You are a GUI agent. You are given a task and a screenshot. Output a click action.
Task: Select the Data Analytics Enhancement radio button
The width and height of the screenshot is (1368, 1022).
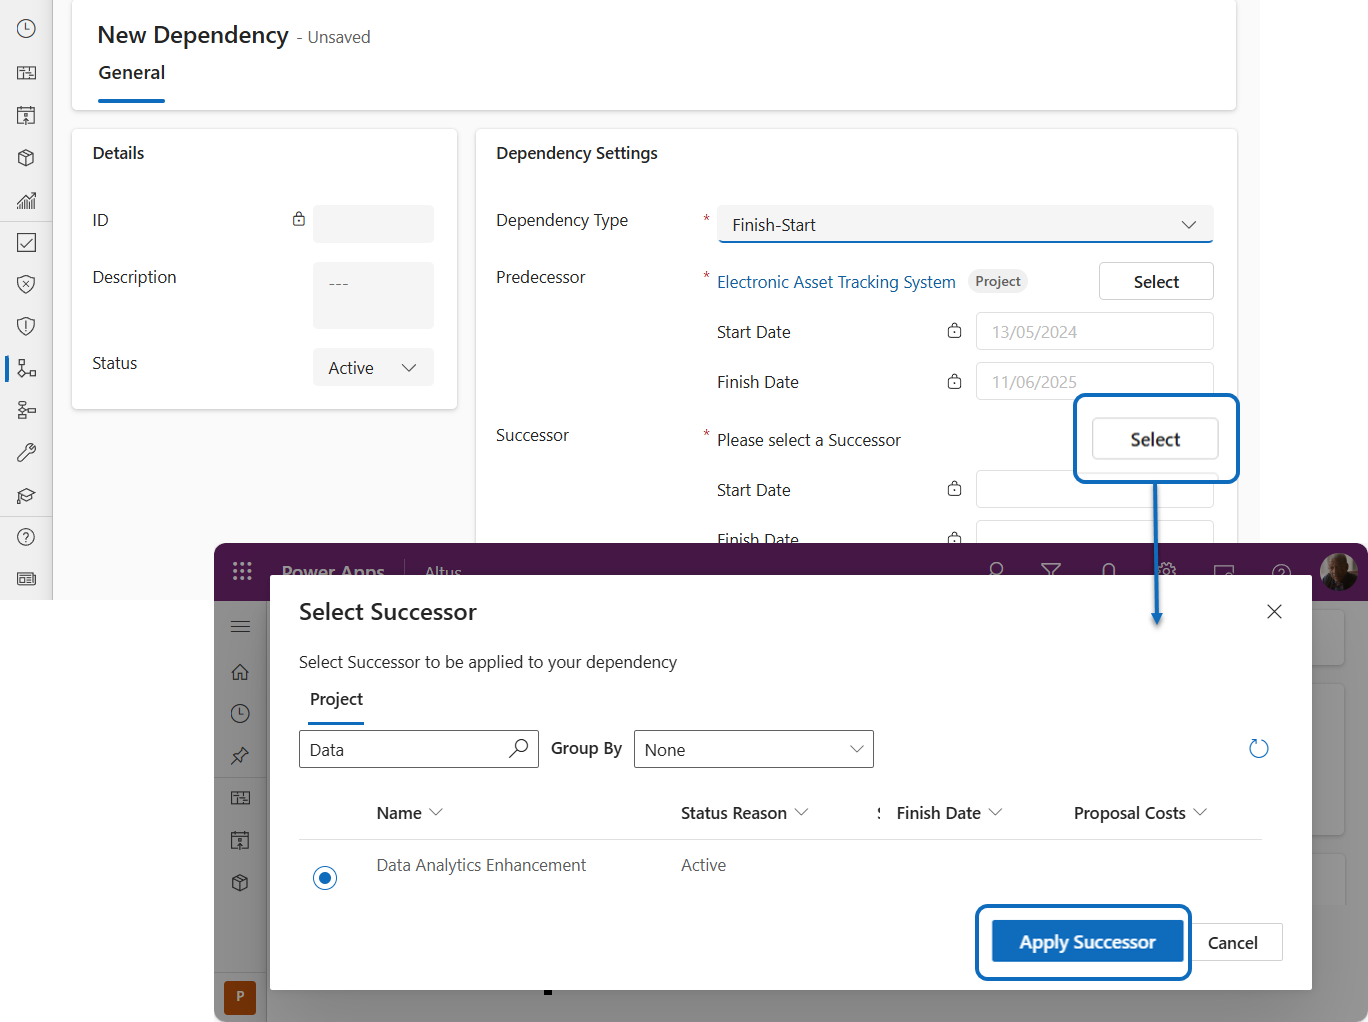[325, 878]
